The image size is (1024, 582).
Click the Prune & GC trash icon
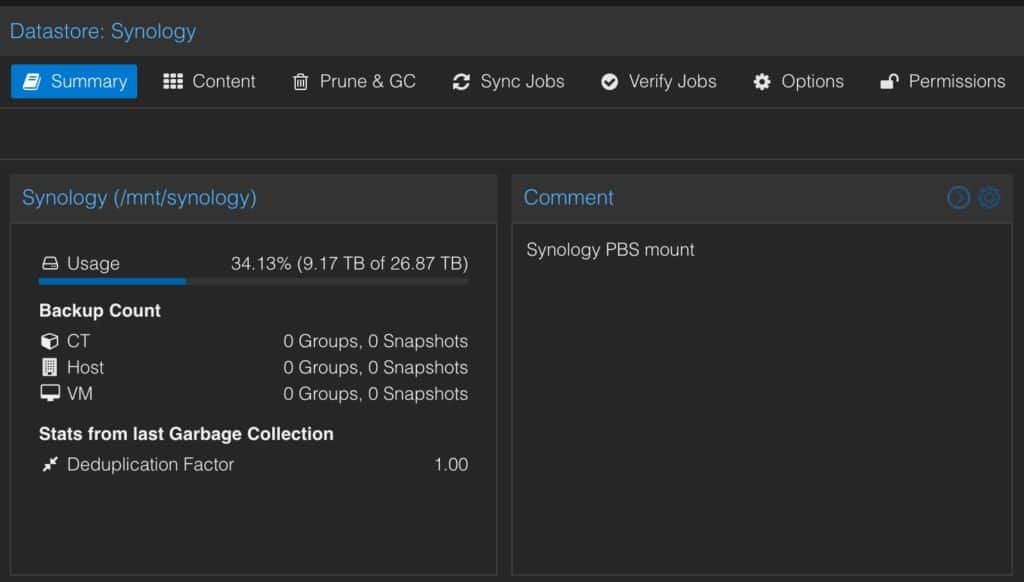(300, 82)
